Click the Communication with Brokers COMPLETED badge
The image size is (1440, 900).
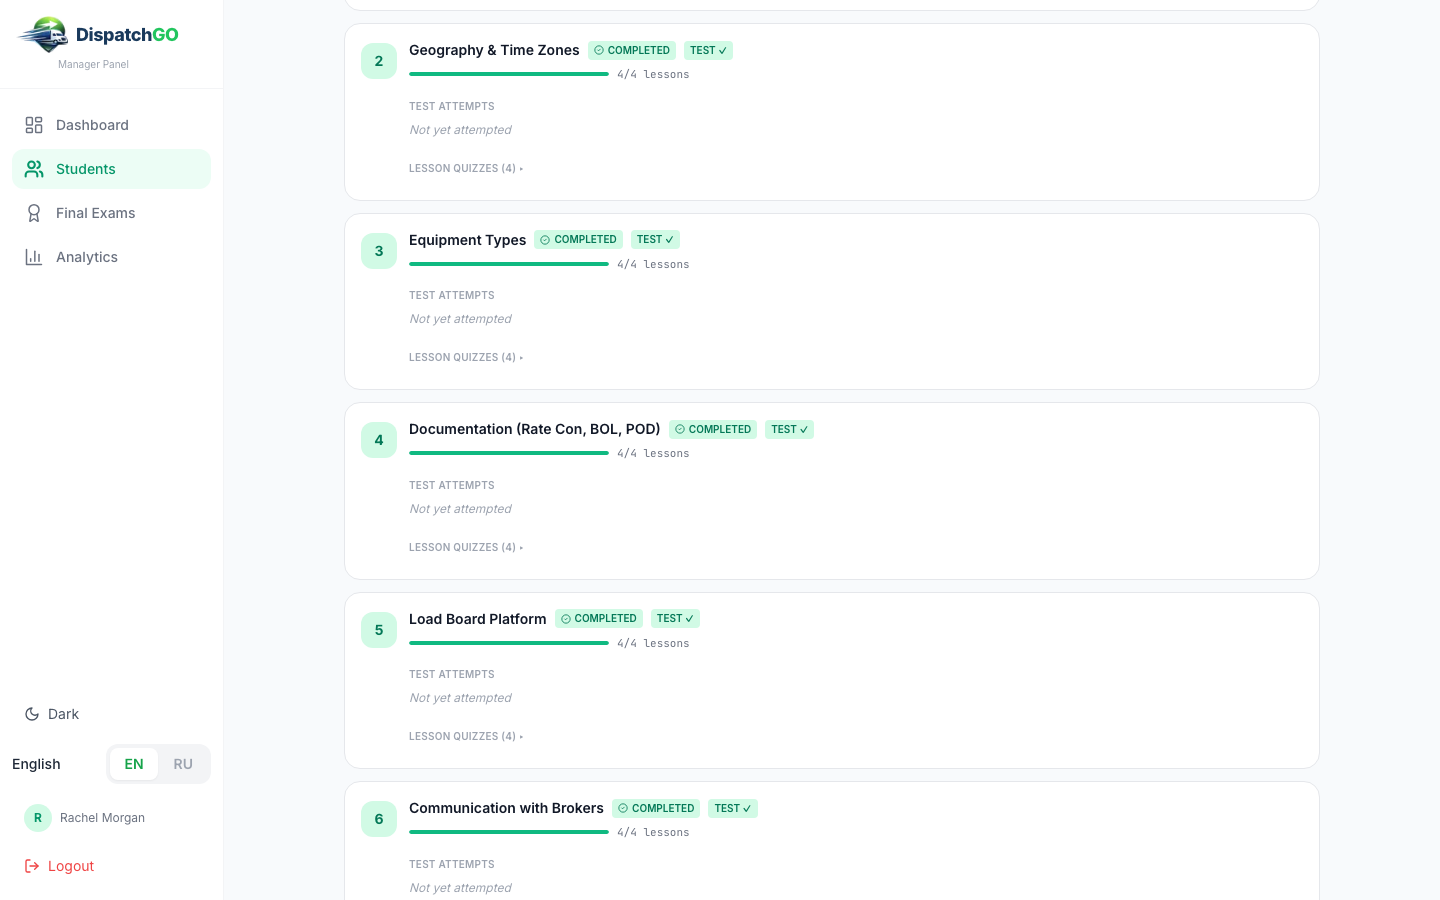click(656, 808)
